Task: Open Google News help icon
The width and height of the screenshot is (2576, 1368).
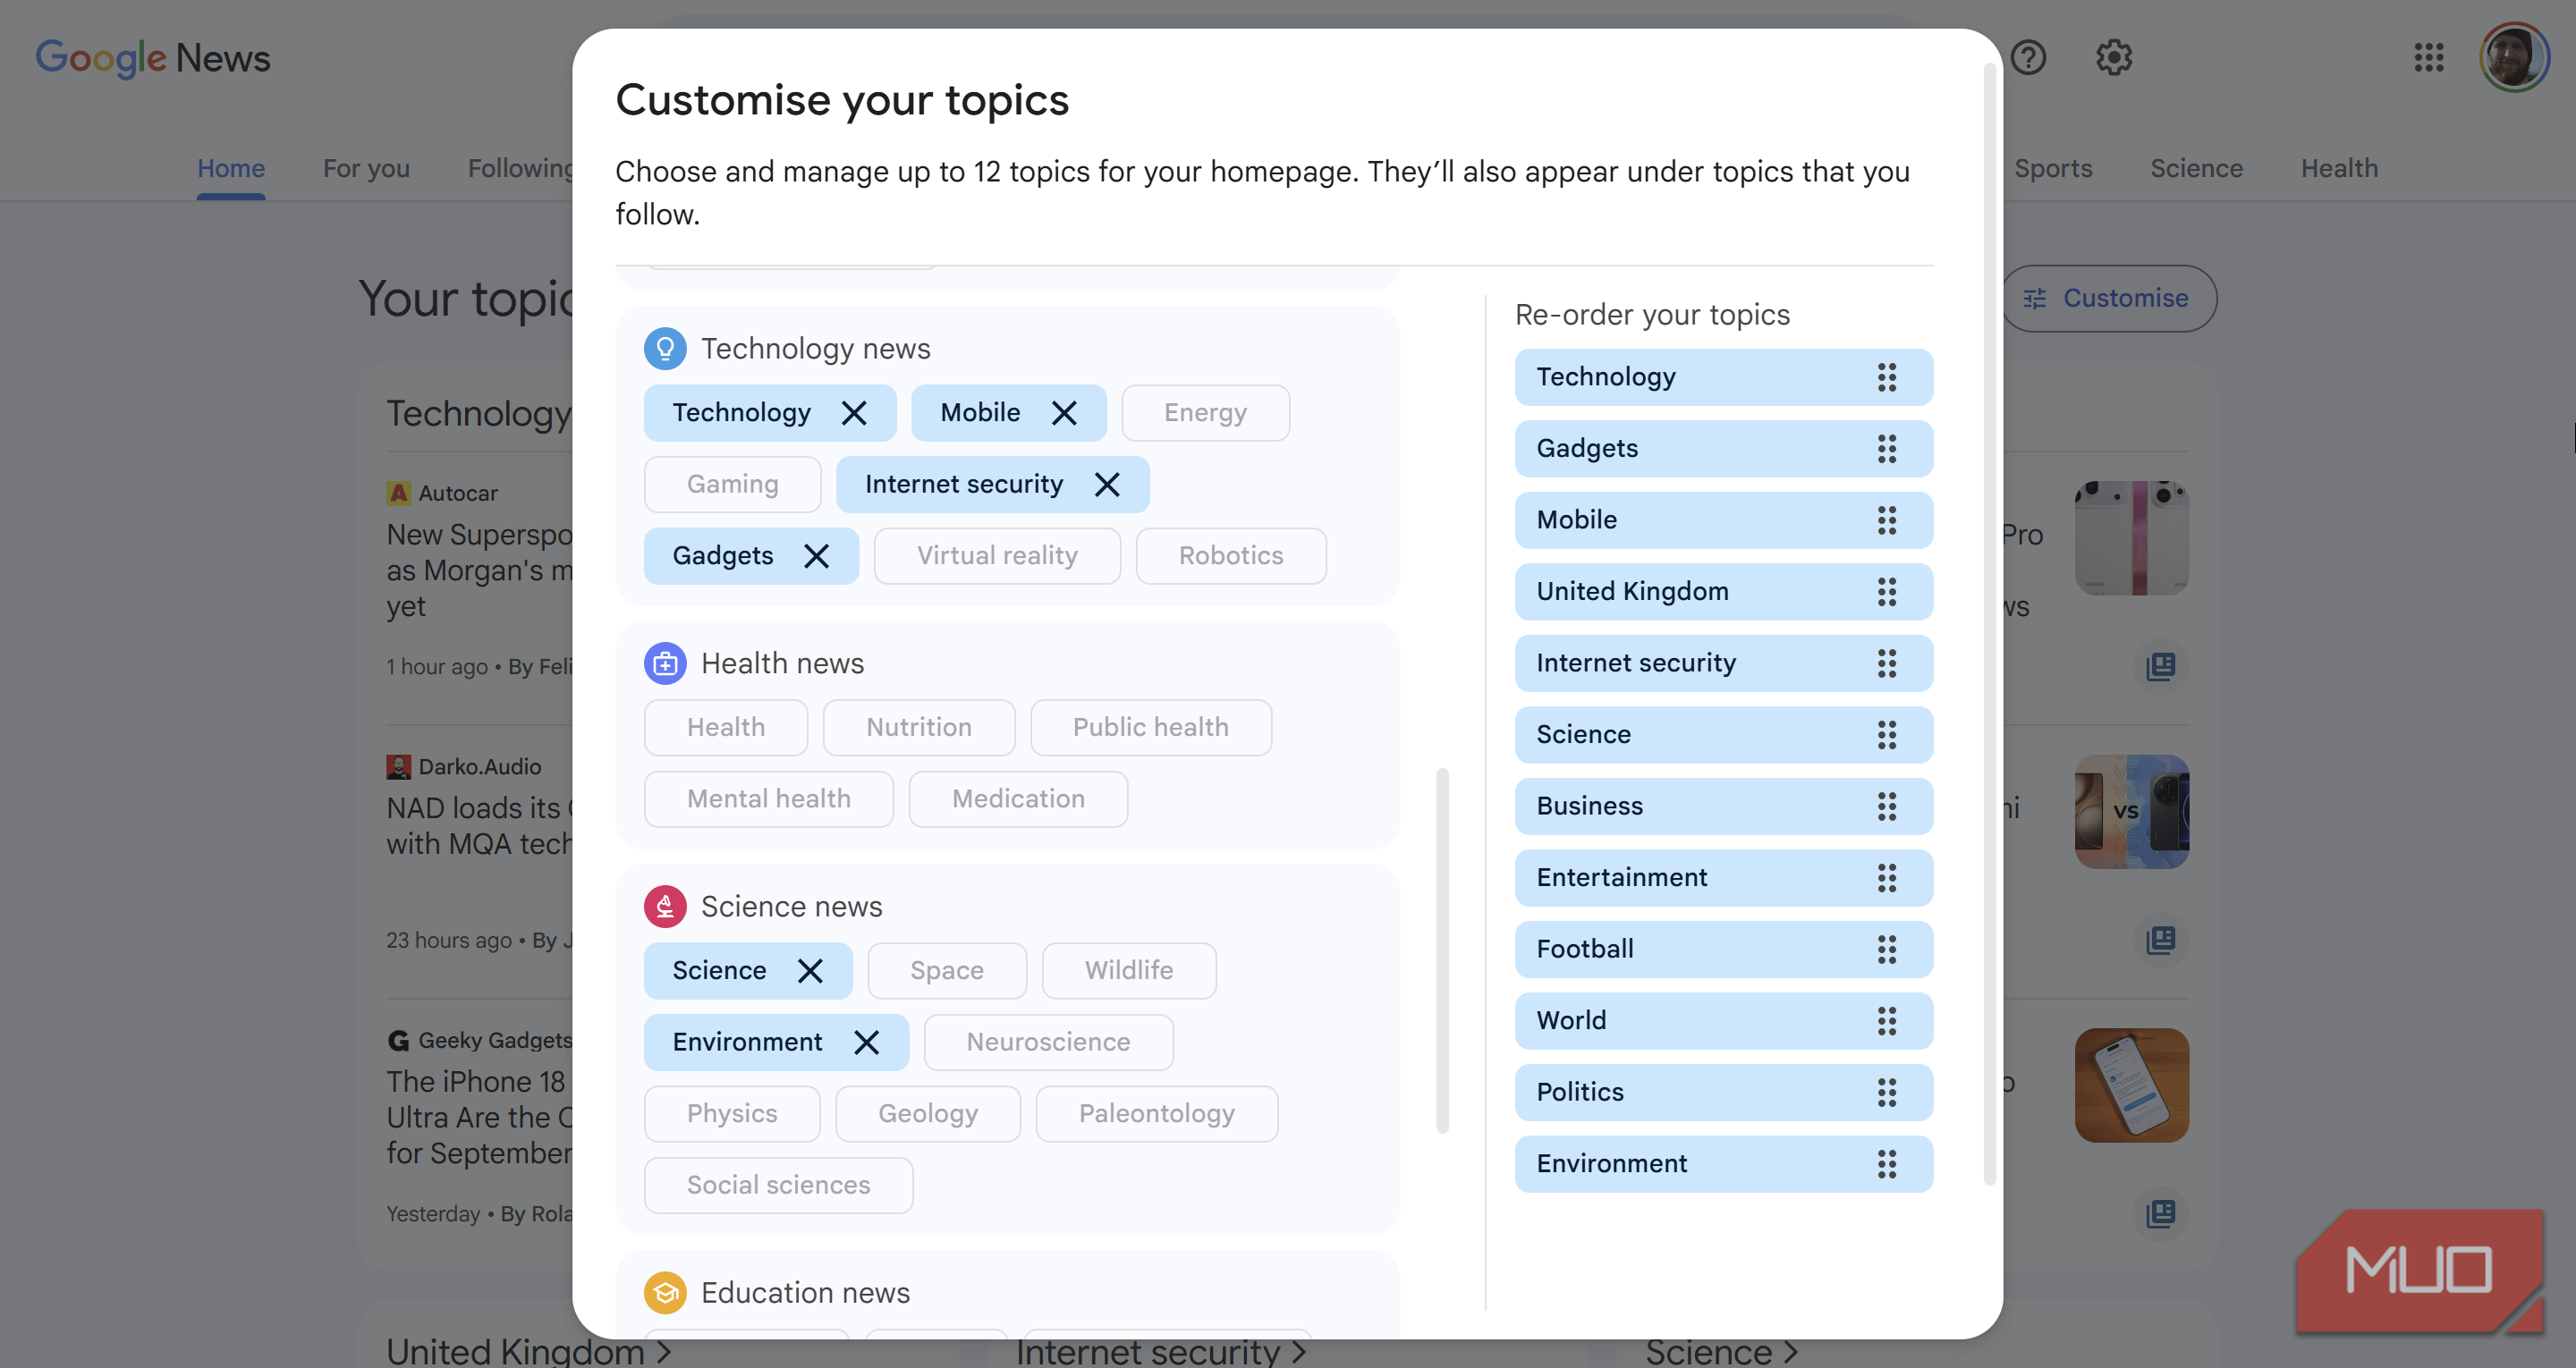Action: tap(2028, 58)
